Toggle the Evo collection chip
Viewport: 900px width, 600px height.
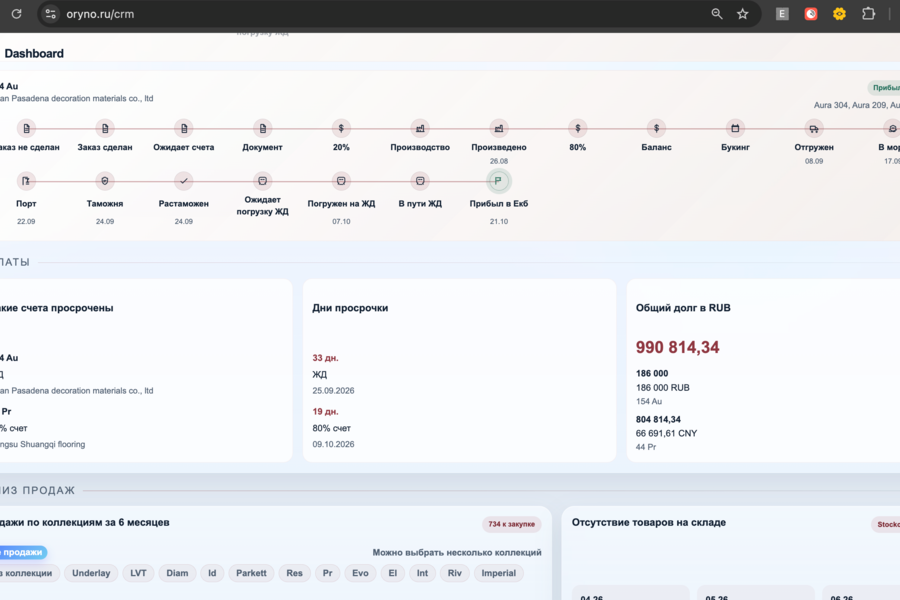(x=360, y=573)
